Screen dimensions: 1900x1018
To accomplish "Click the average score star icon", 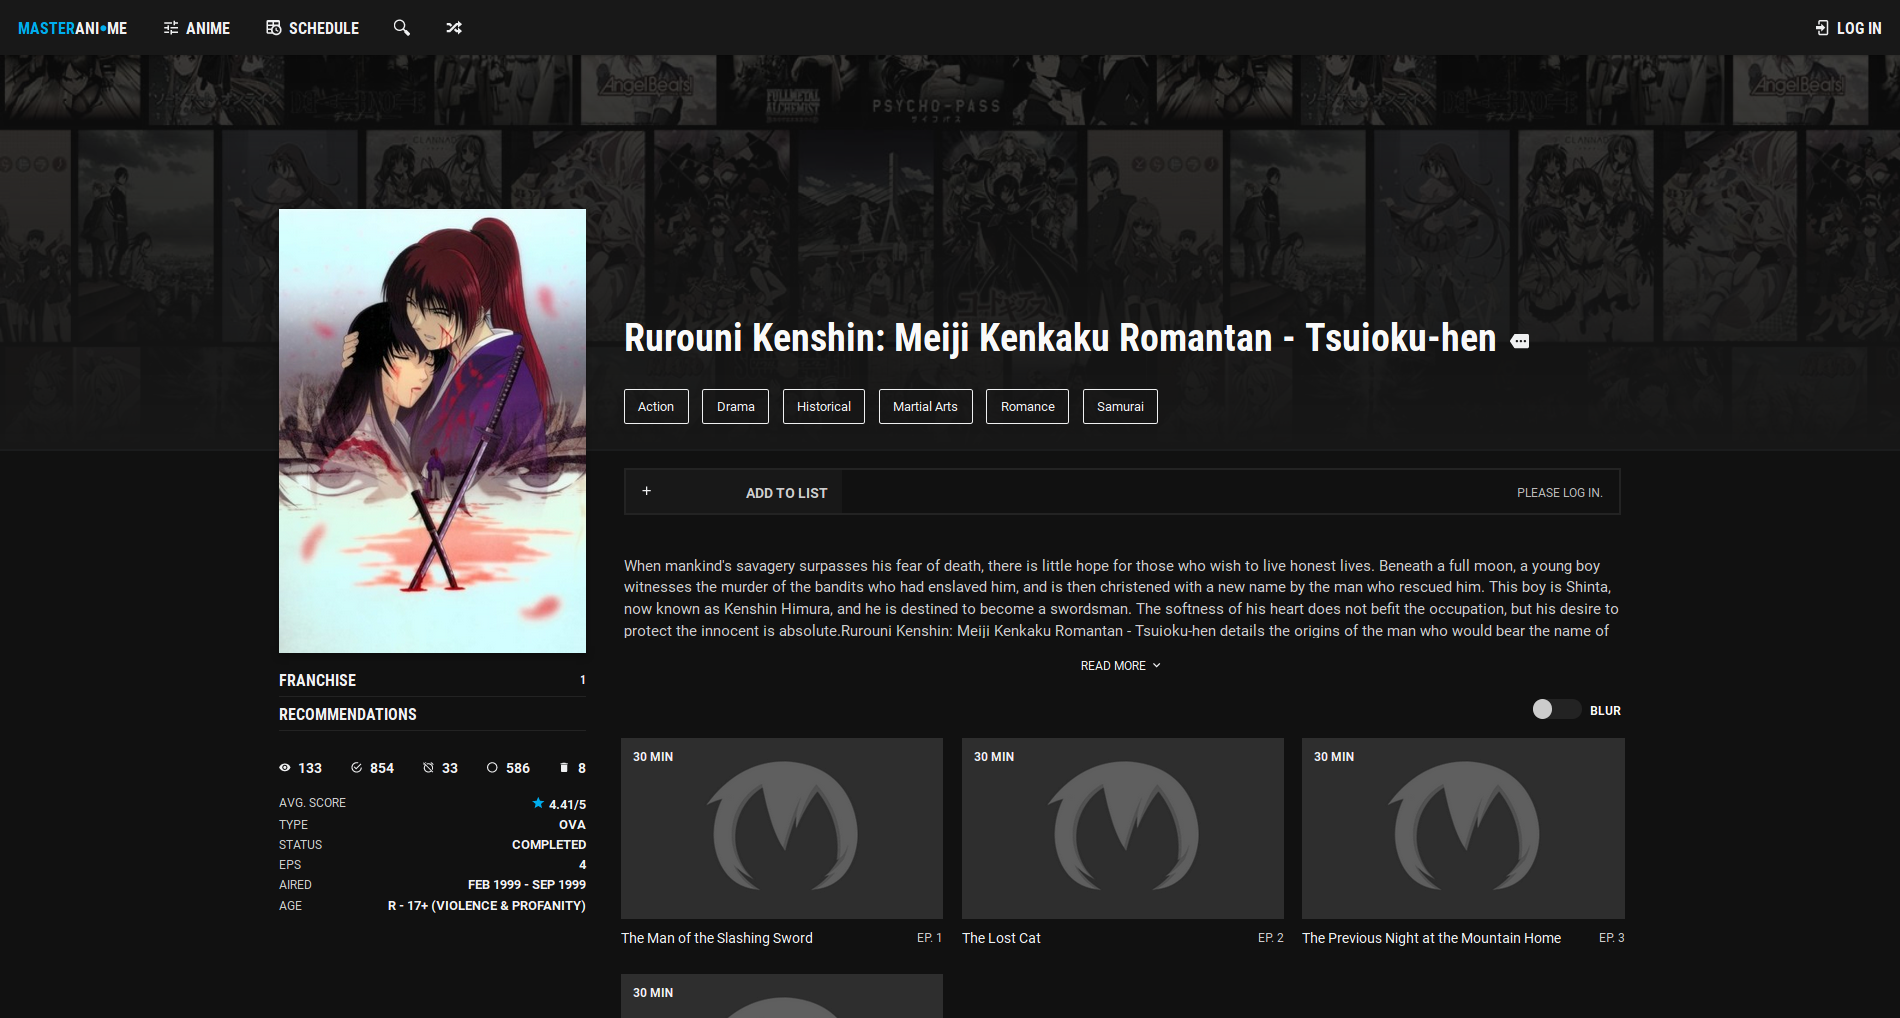I will 538,803.
